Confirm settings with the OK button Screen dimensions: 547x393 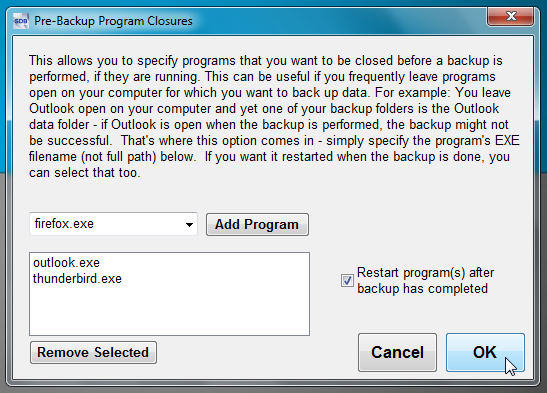[485, 352]
